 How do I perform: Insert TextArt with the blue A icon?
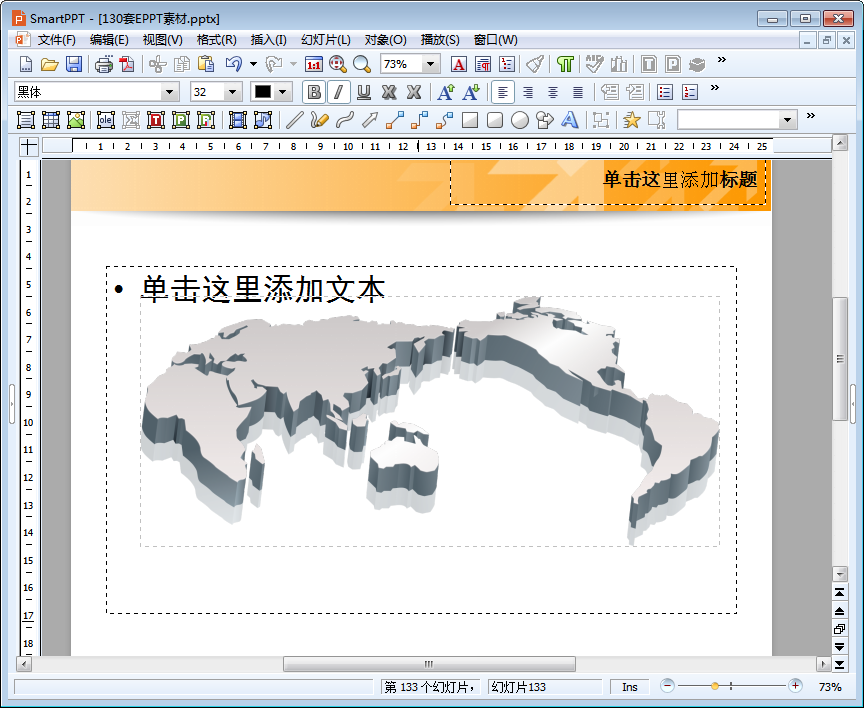(570, 120)
